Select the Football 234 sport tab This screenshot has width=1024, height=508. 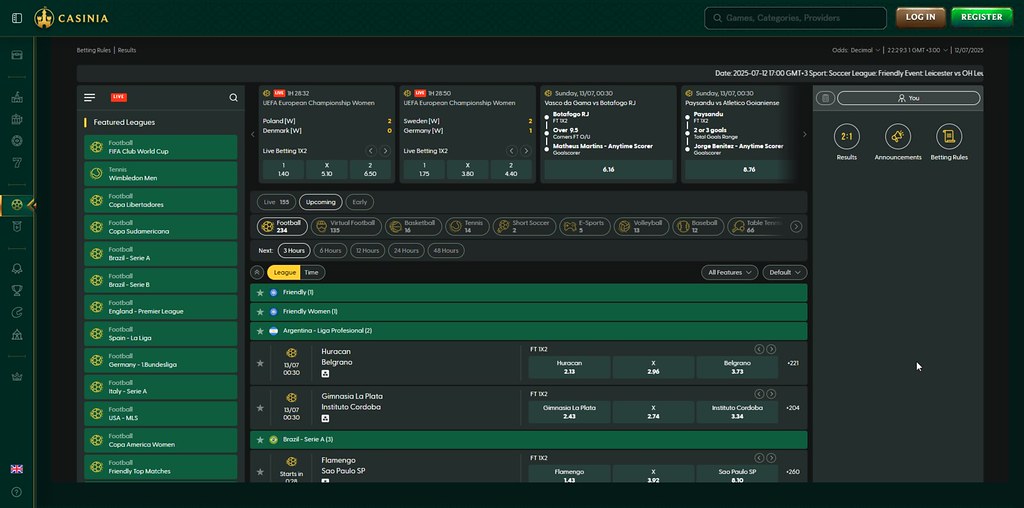click(282, 227)
